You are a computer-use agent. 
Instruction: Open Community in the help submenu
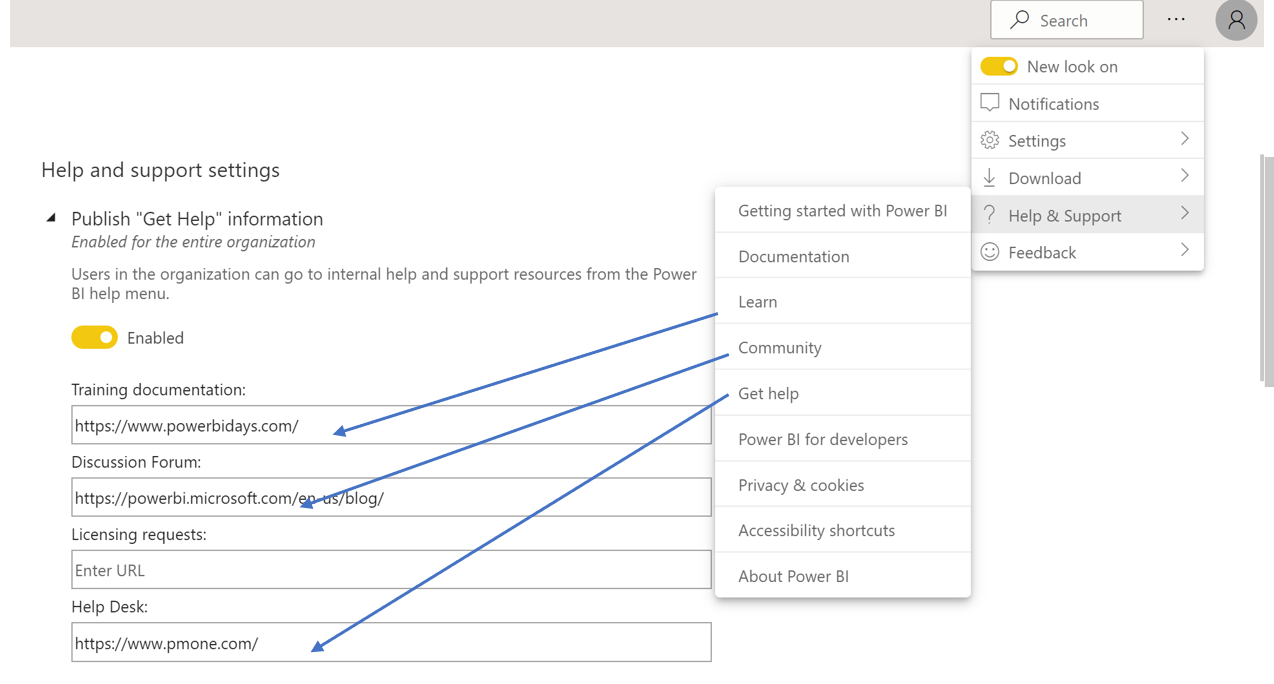click(x=843, y=347)
